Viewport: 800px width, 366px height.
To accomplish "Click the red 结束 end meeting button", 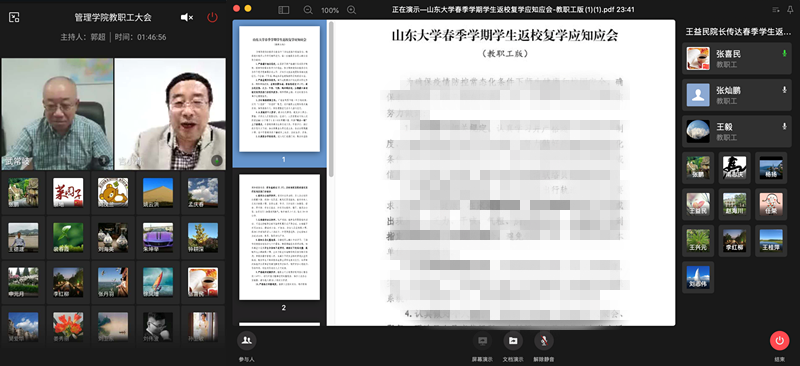I will (779, 340).
